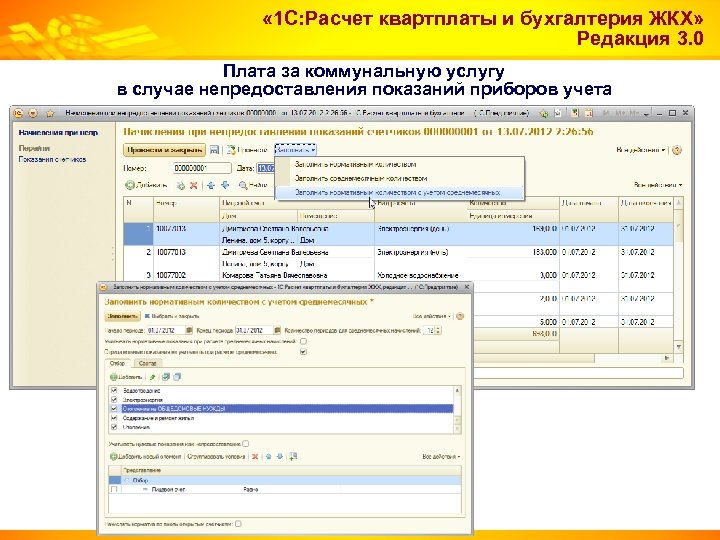Click the blue up arrow icon in the filter toolbar
720x540 pixels.
[269, 456]
